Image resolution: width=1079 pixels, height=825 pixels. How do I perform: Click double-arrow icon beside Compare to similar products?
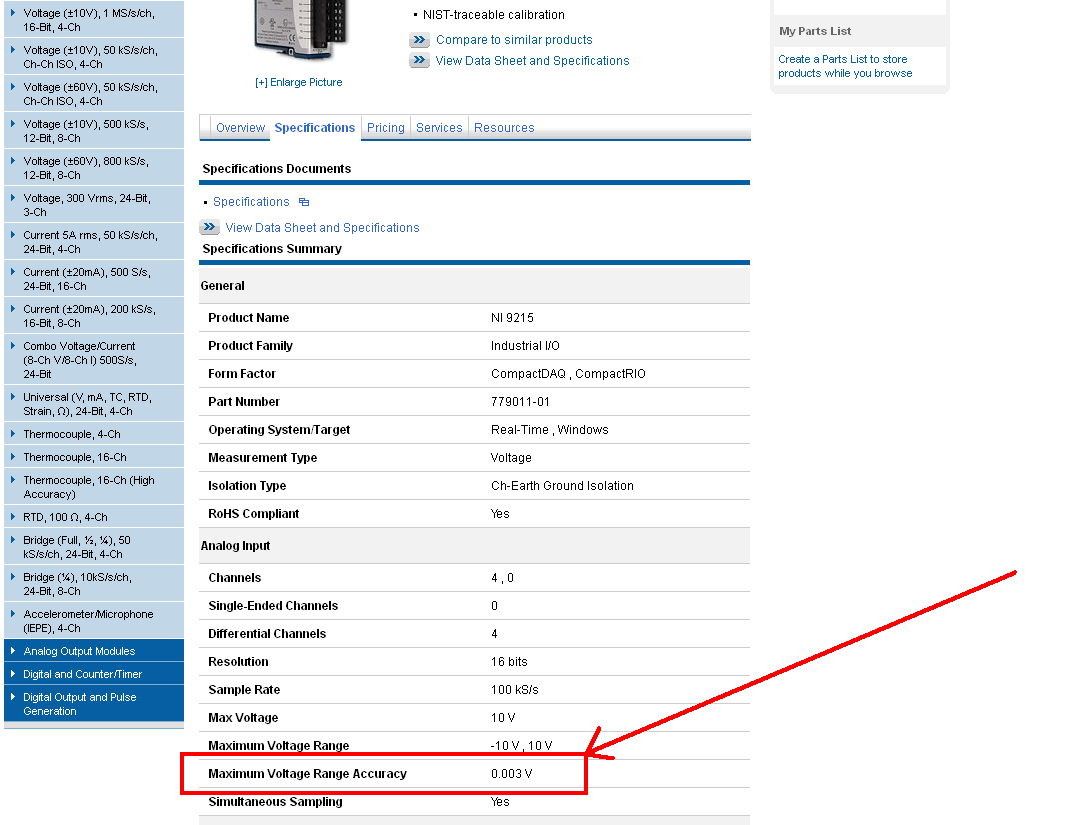[420, 40]
